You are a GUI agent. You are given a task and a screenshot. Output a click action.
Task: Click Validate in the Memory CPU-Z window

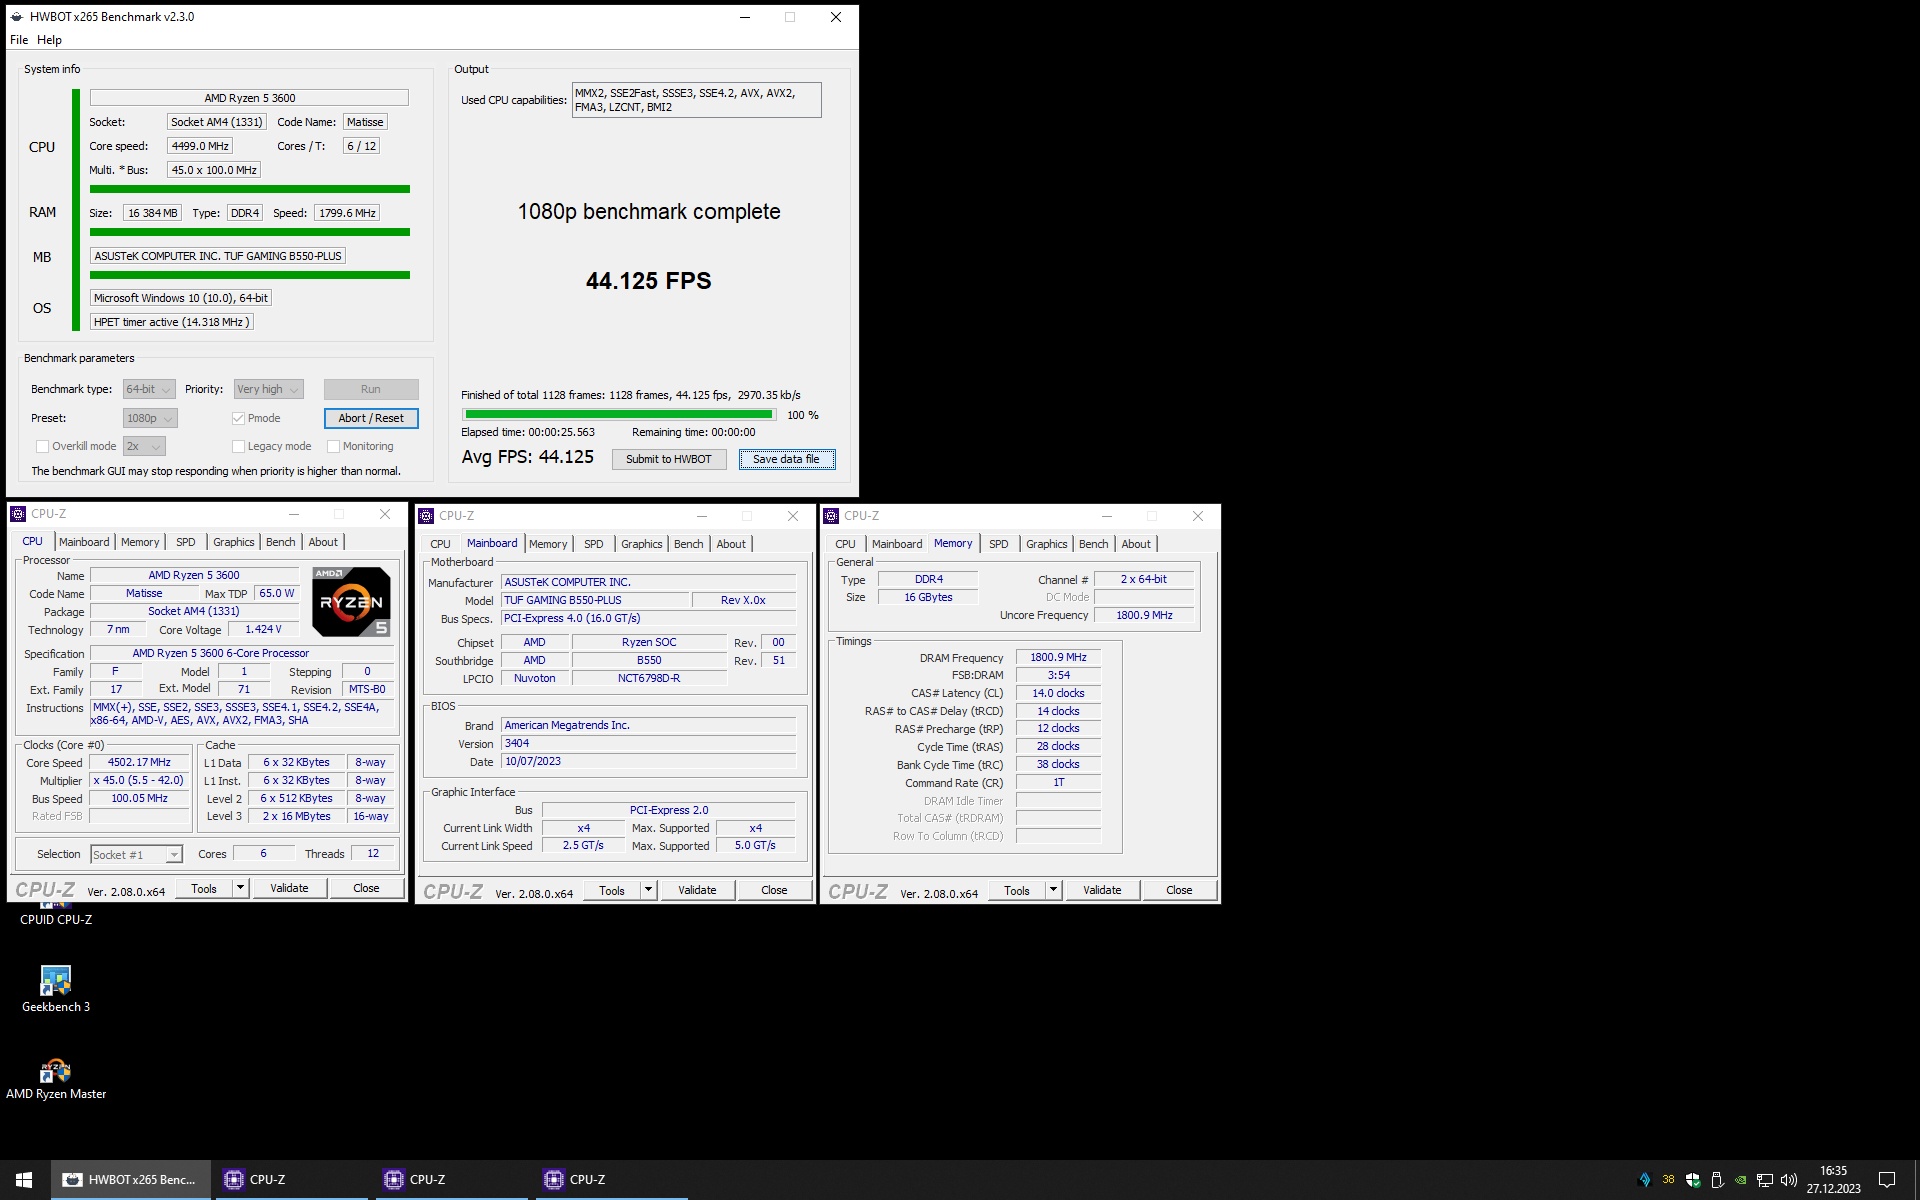[x=1102, y=890]
